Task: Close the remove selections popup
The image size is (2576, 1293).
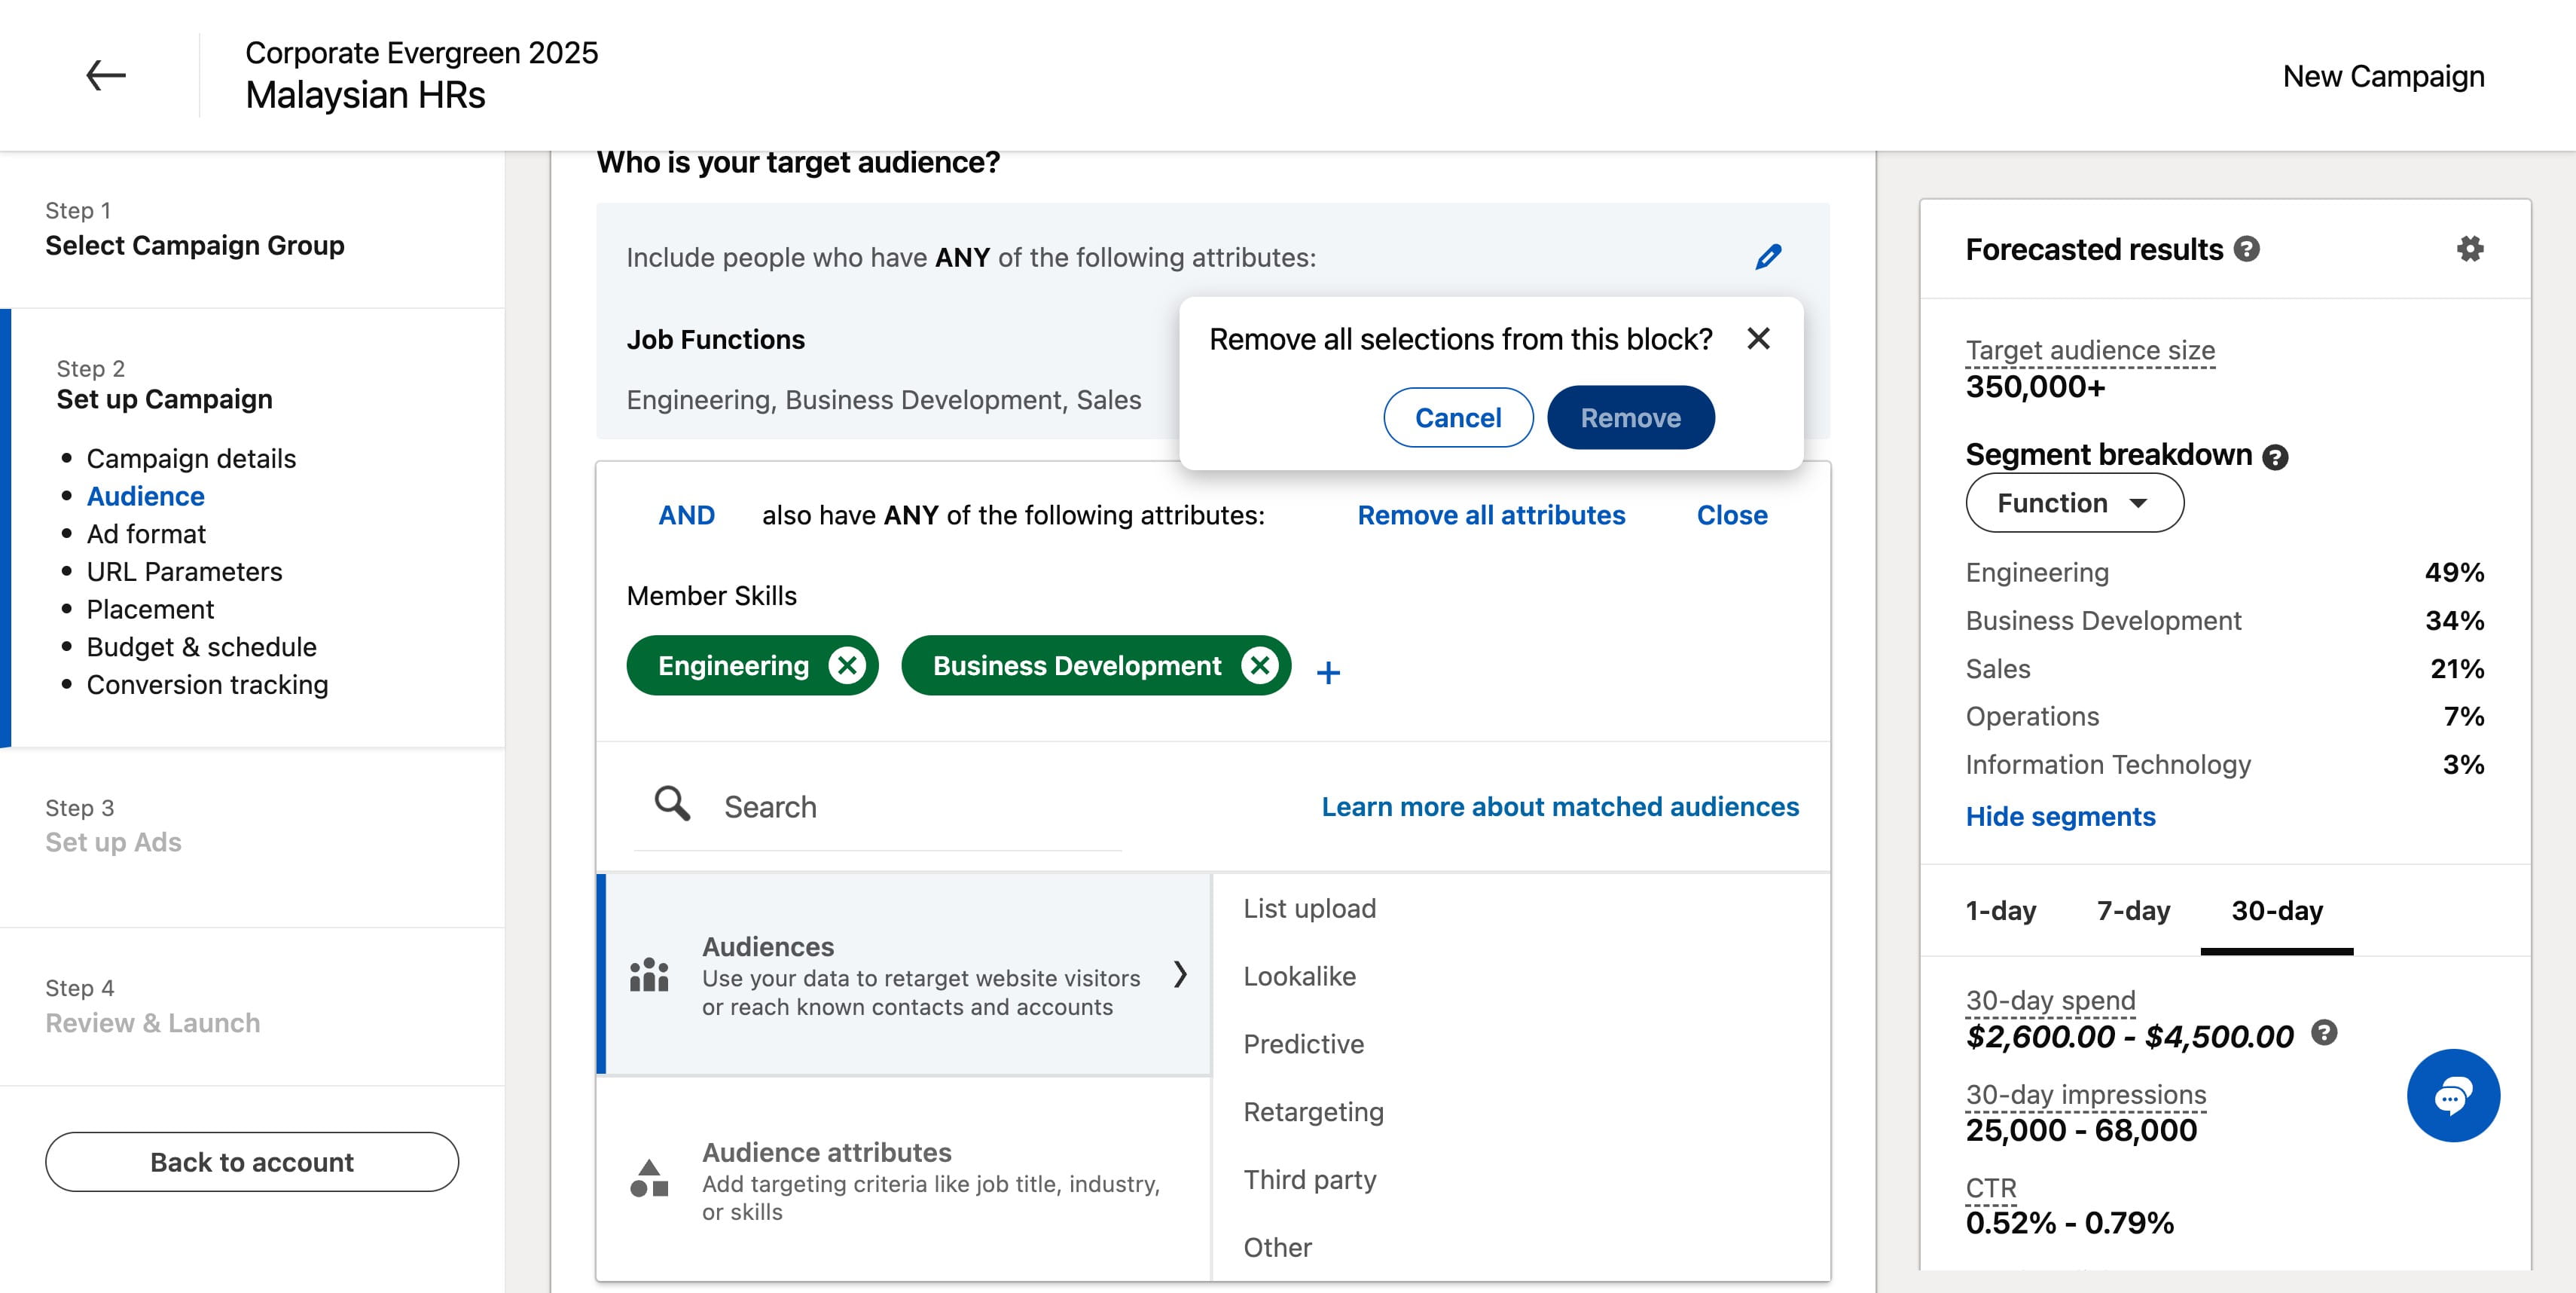Action: pyautogui.click(x=1758, y=339)
